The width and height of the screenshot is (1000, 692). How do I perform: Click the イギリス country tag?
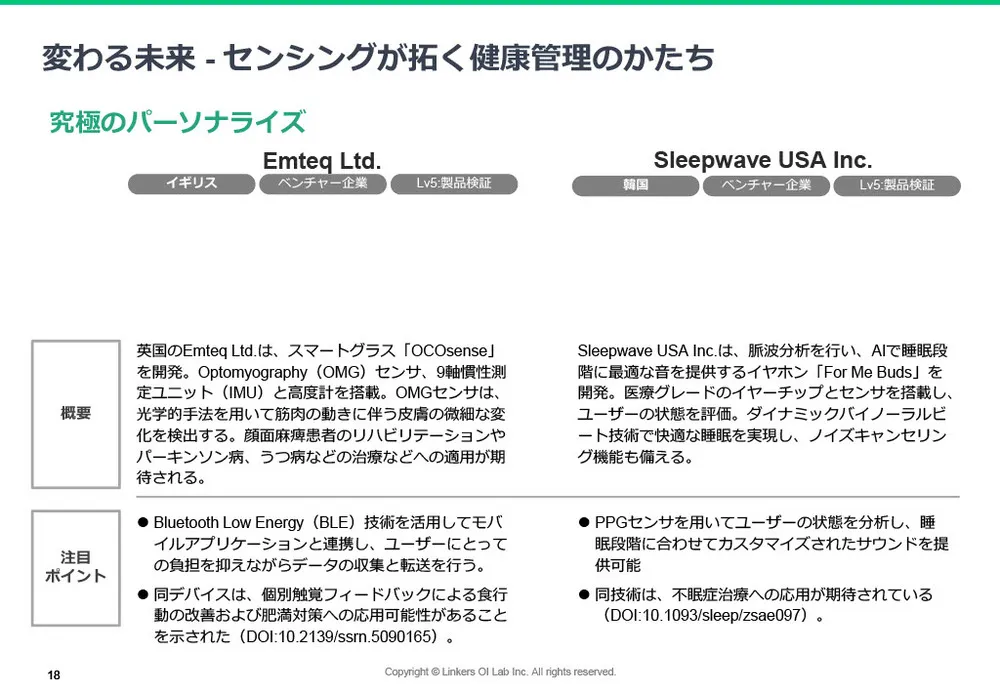190,184
